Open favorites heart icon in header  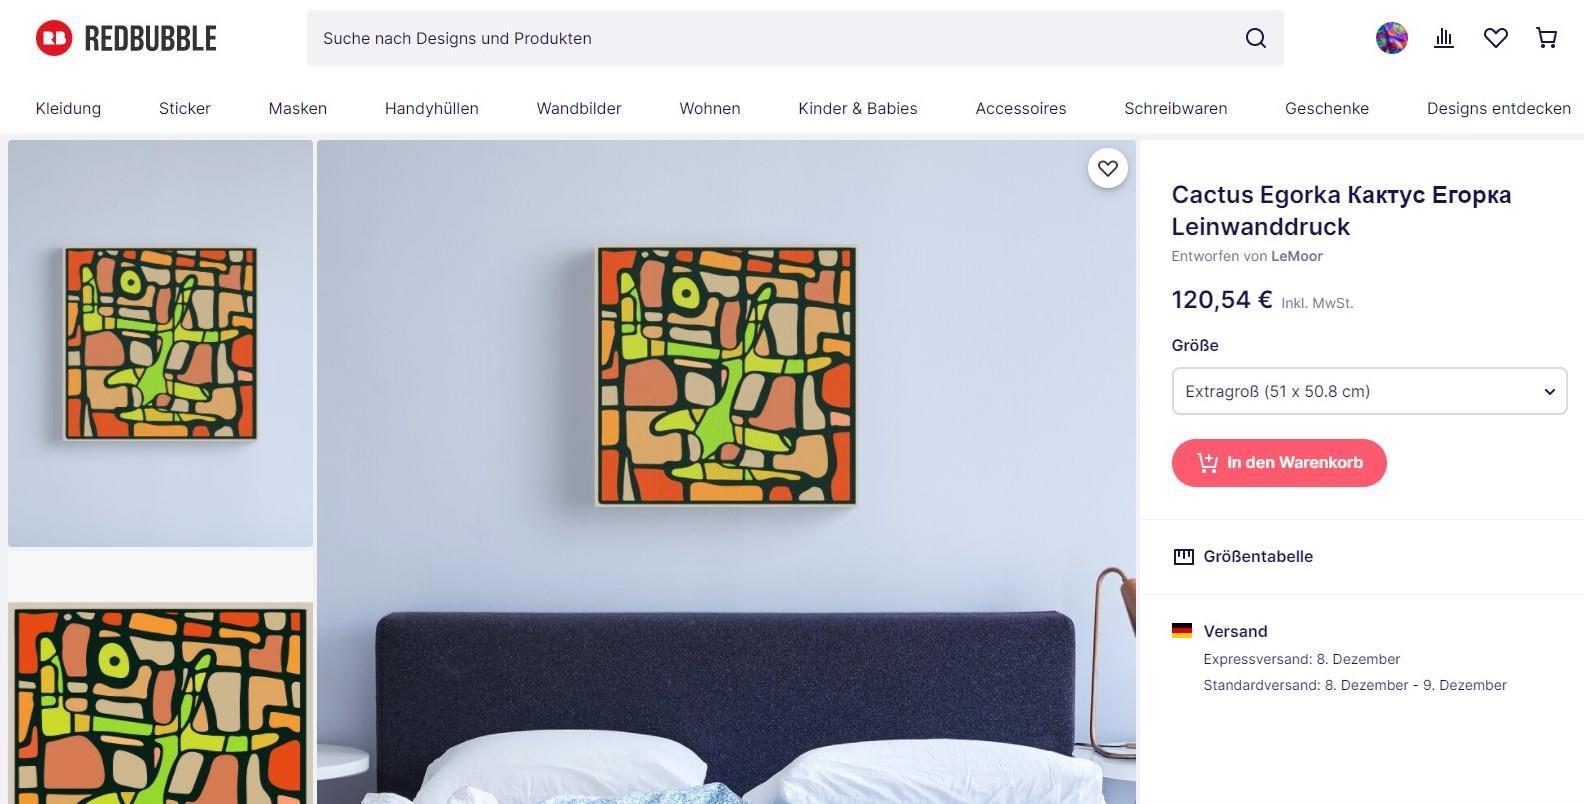1496,38
